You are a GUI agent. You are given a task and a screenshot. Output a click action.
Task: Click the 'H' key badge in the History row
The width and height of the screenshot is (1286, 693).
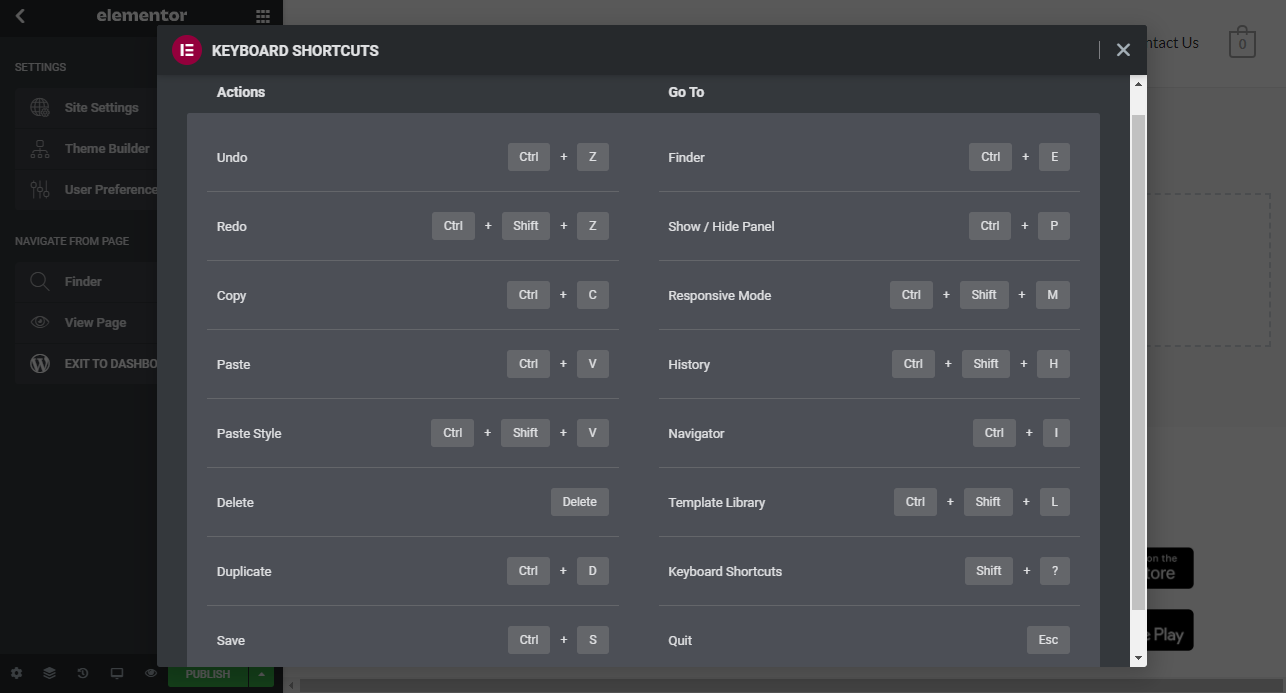(1054, 364)
